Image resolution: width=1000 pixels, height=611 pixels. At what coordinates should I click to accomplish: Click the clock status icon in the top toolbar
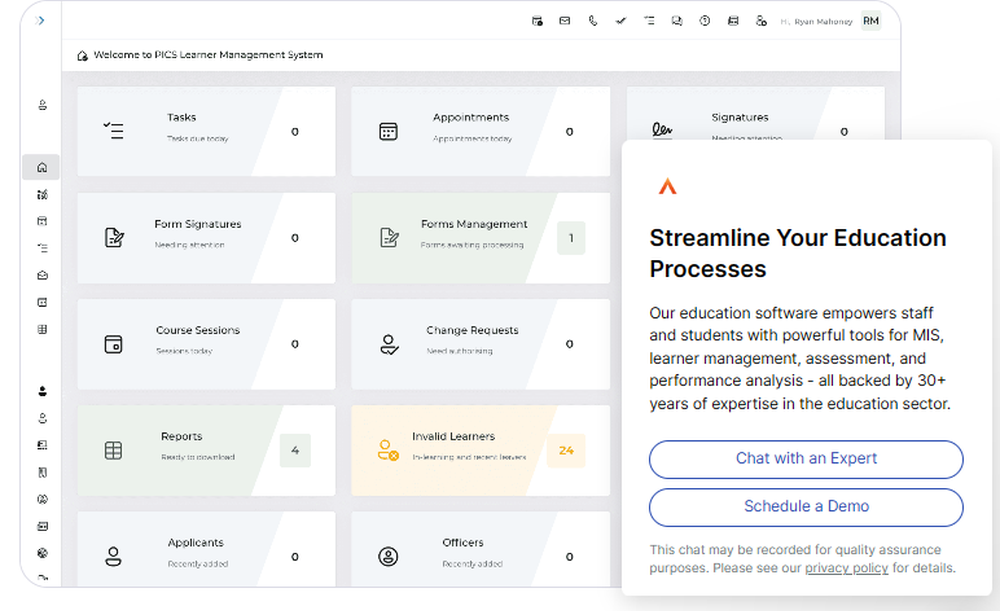point(703,20)
